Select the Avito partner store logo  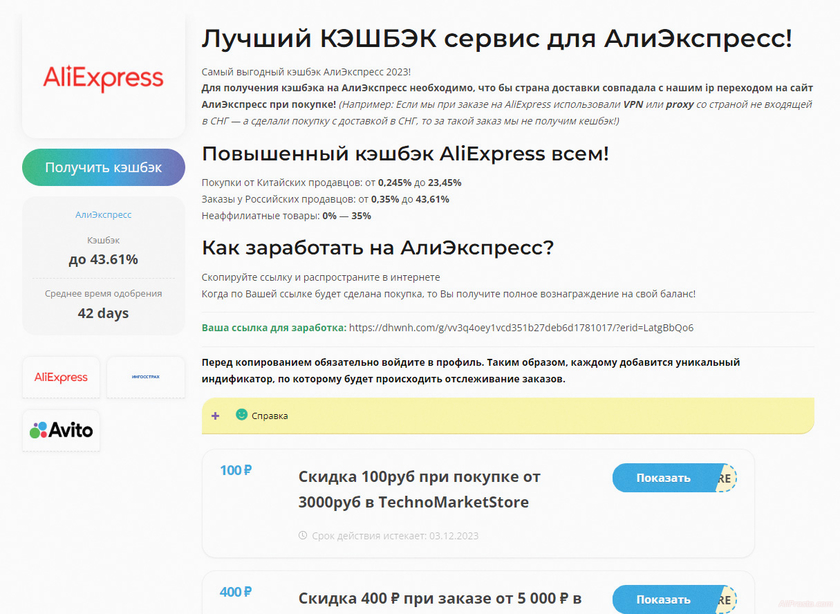point(60,430)
